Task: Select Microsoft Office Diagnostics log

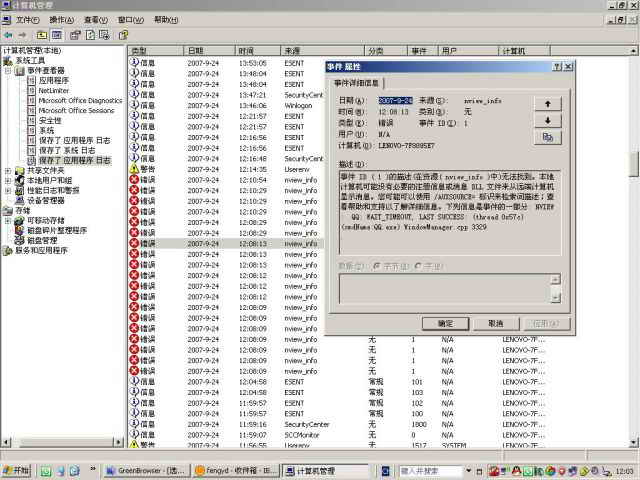Action: (80, 100)
